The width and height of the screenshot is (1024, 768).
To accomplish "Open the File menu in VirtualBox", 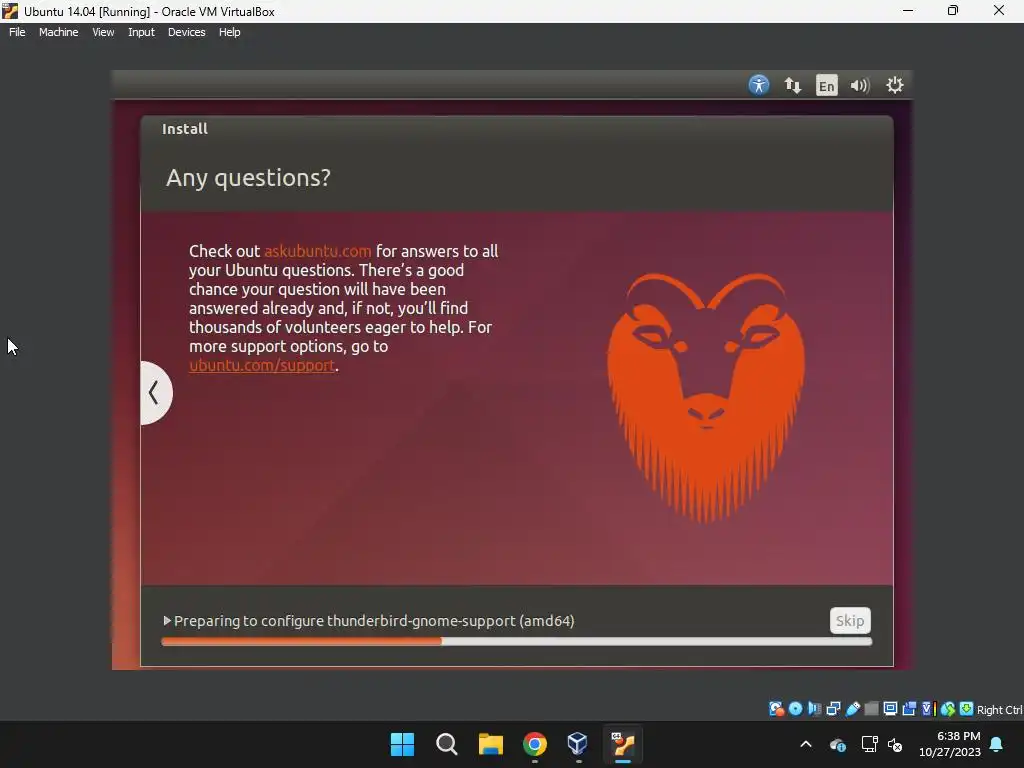I will pos(17,32).
